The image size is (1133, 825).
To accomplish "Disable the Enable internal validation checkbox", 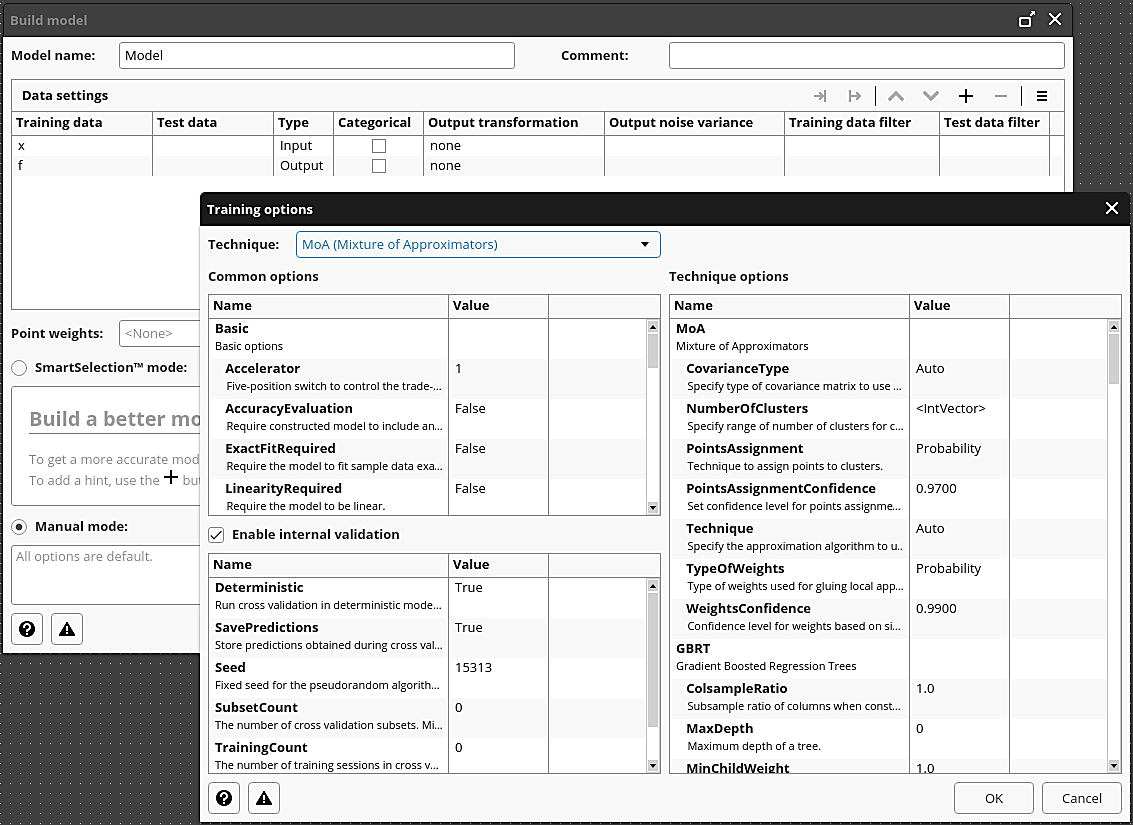I will pos(216,535).
